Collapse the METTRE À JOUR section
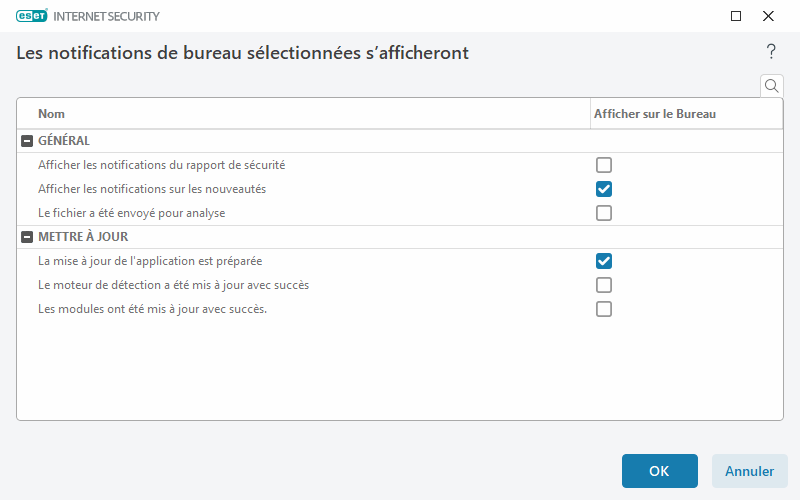Viewport: 800px width, 500px height. click(27, 237)
